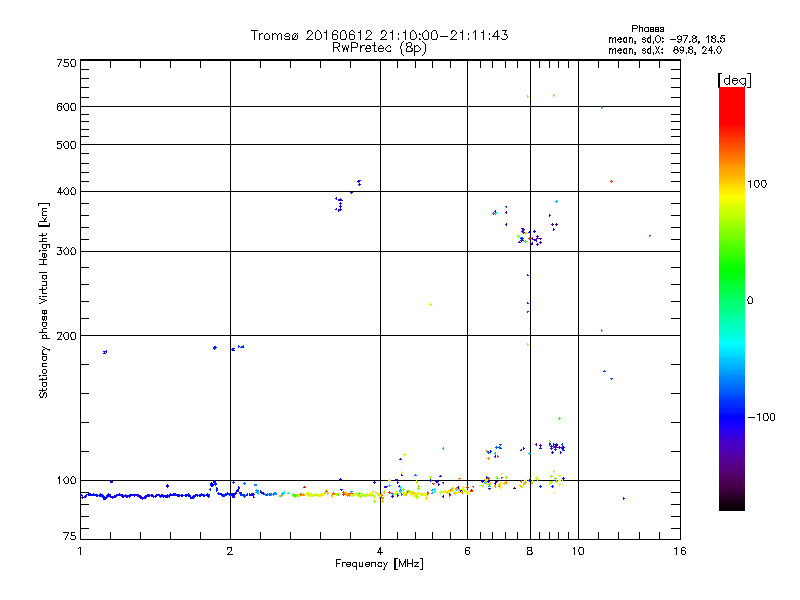This screenshot has width=800, height=600.
Task: Click the y-axis tick label '500'
Action: tap(66, 145)
